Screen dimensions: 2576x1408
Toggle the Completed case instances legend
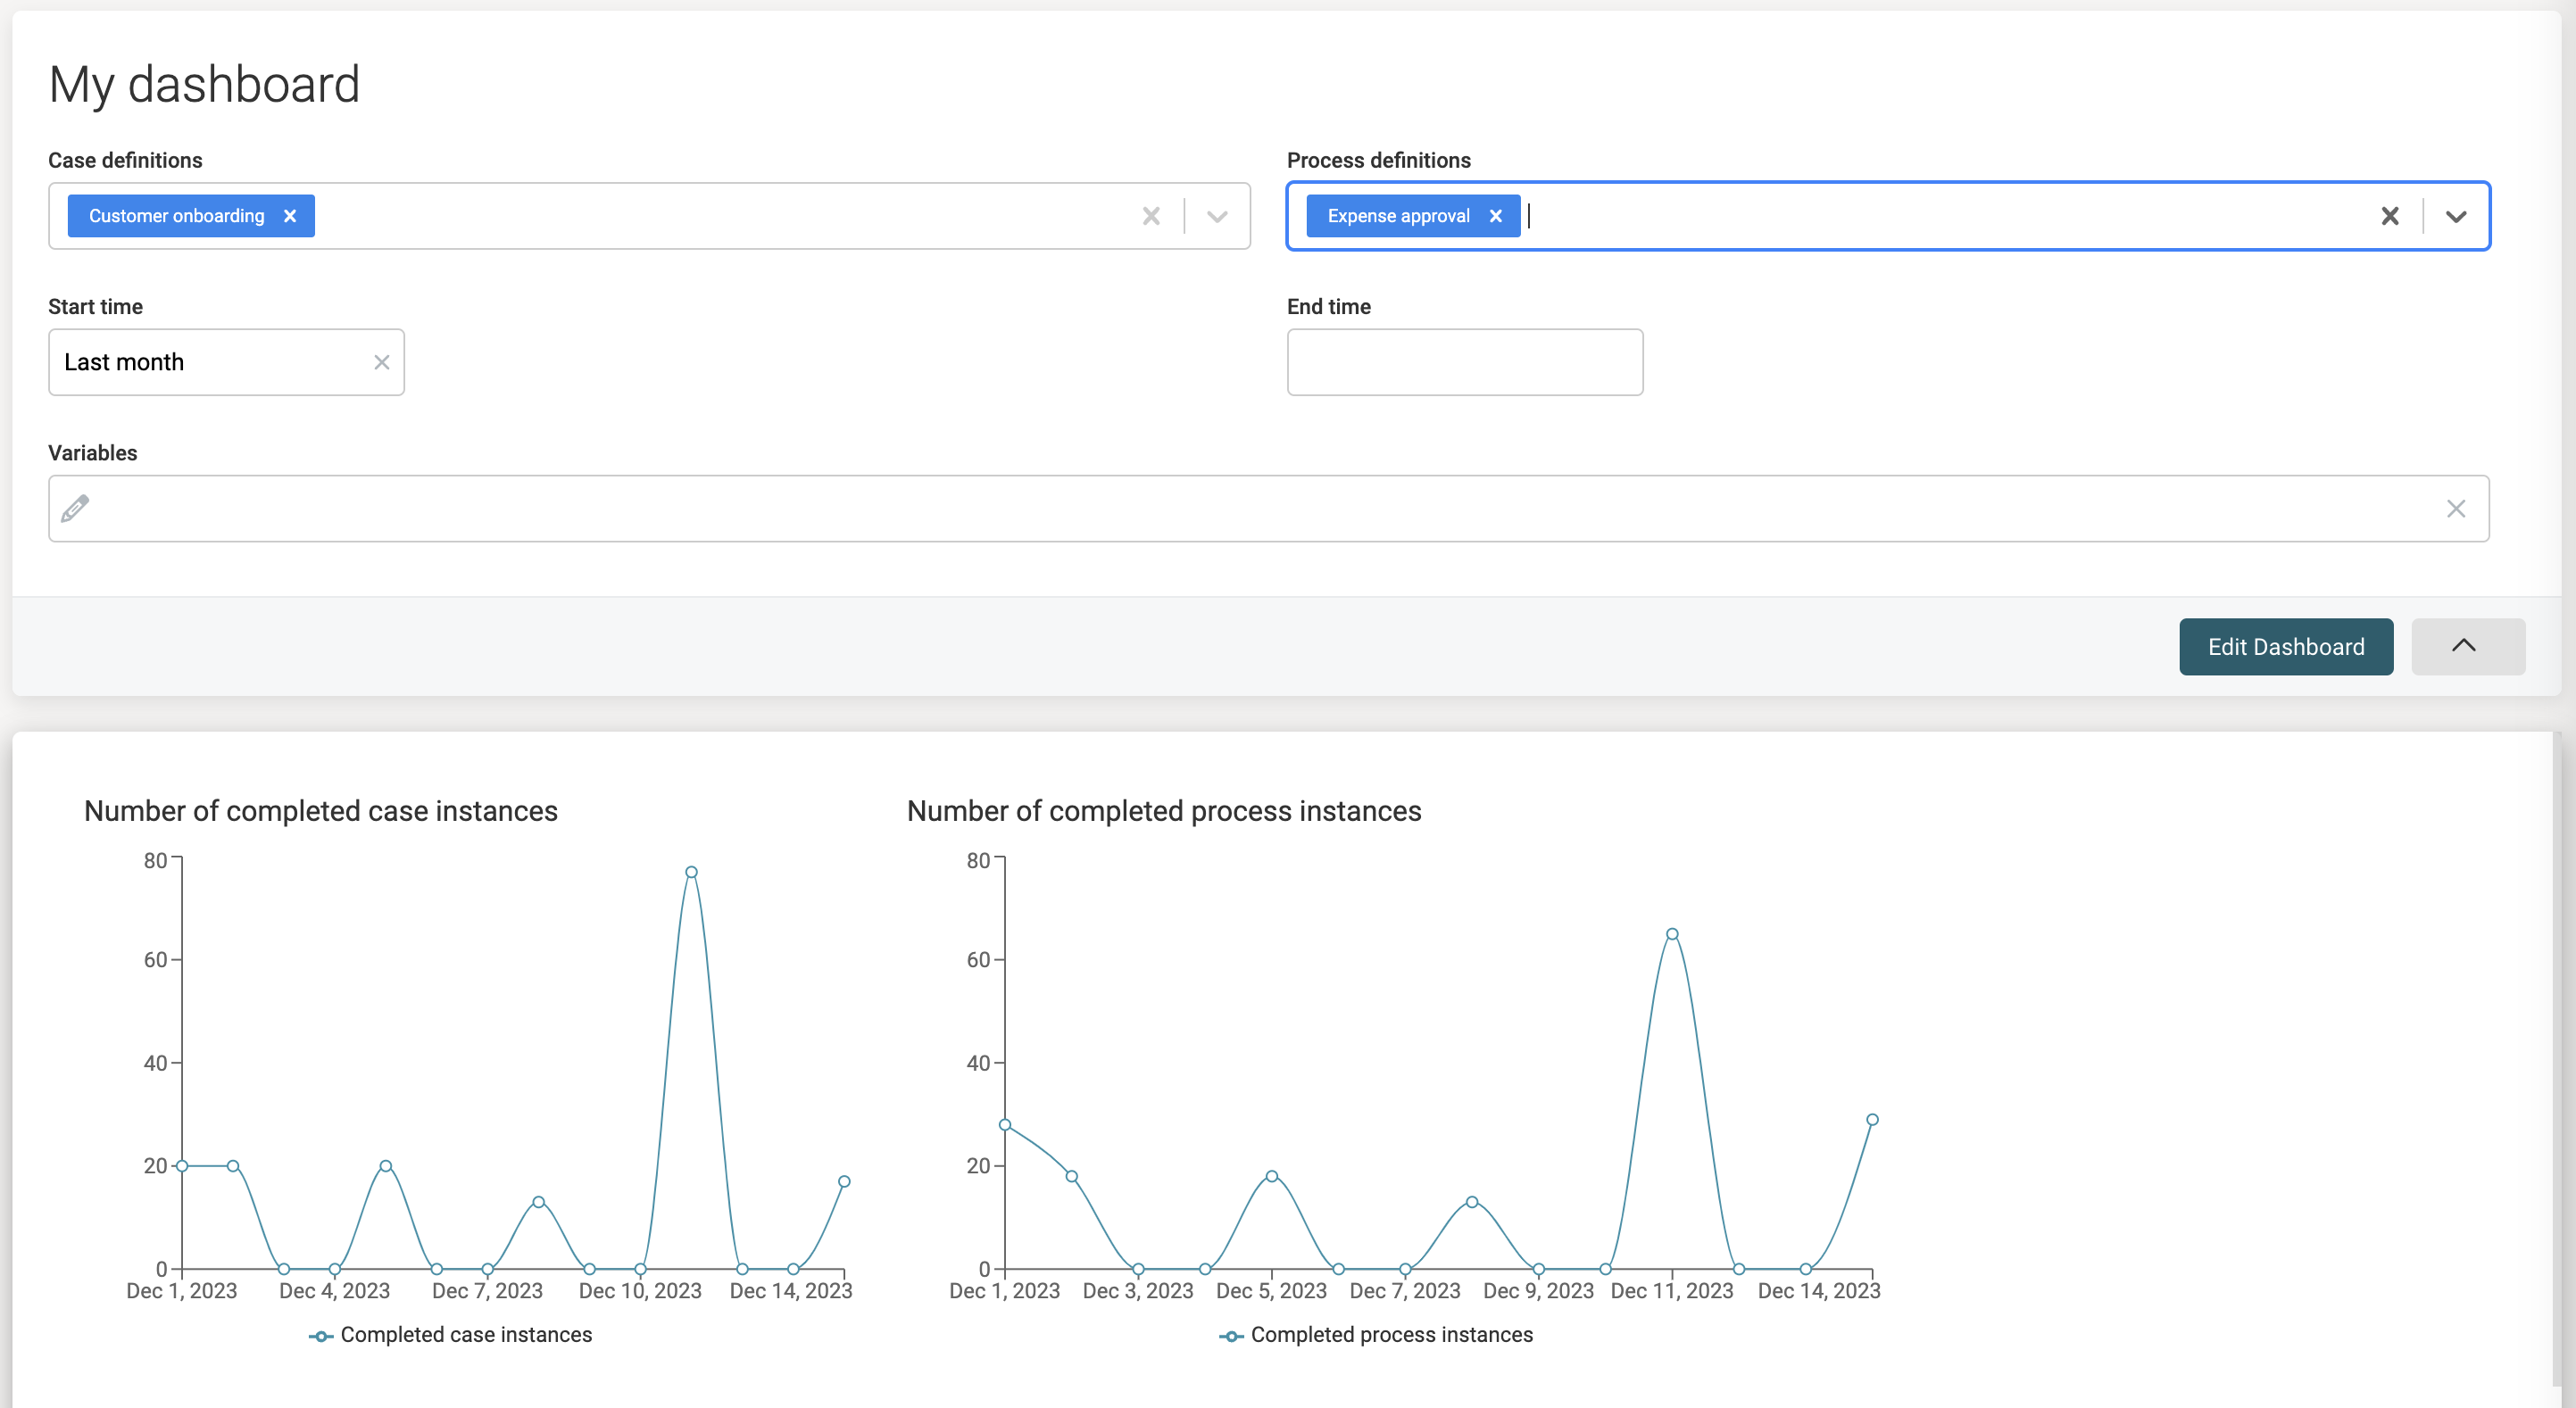pyautogui.click(x=466, y=1334)
